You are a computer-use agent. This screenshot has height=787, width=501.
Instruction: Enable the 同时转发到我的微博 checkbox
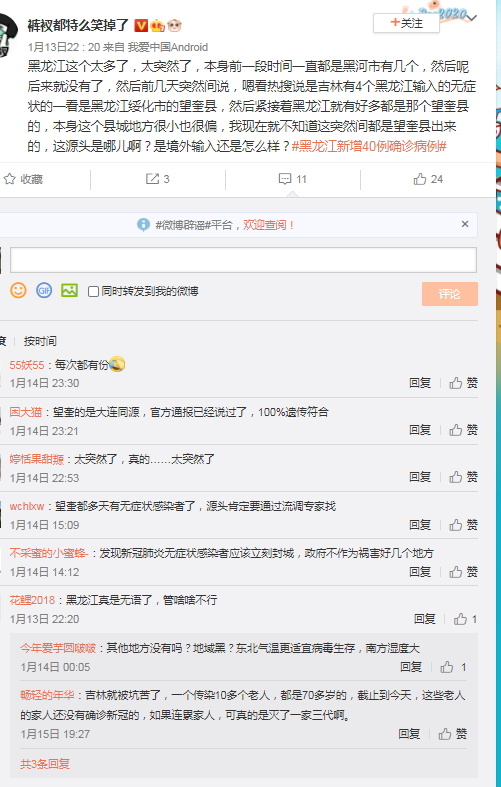pos(93,291)
